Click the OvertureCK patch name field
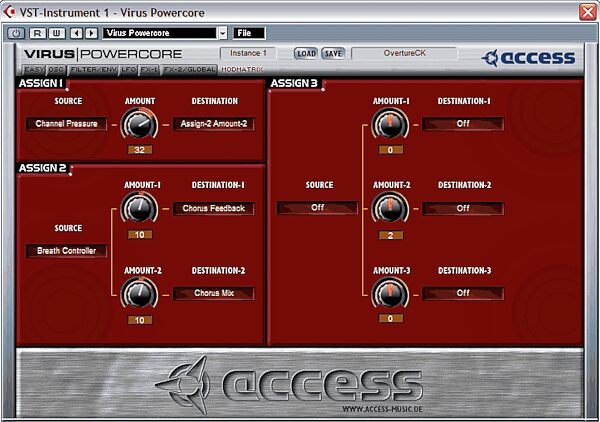This screenshot has width=600, height=422. (404, 53)
